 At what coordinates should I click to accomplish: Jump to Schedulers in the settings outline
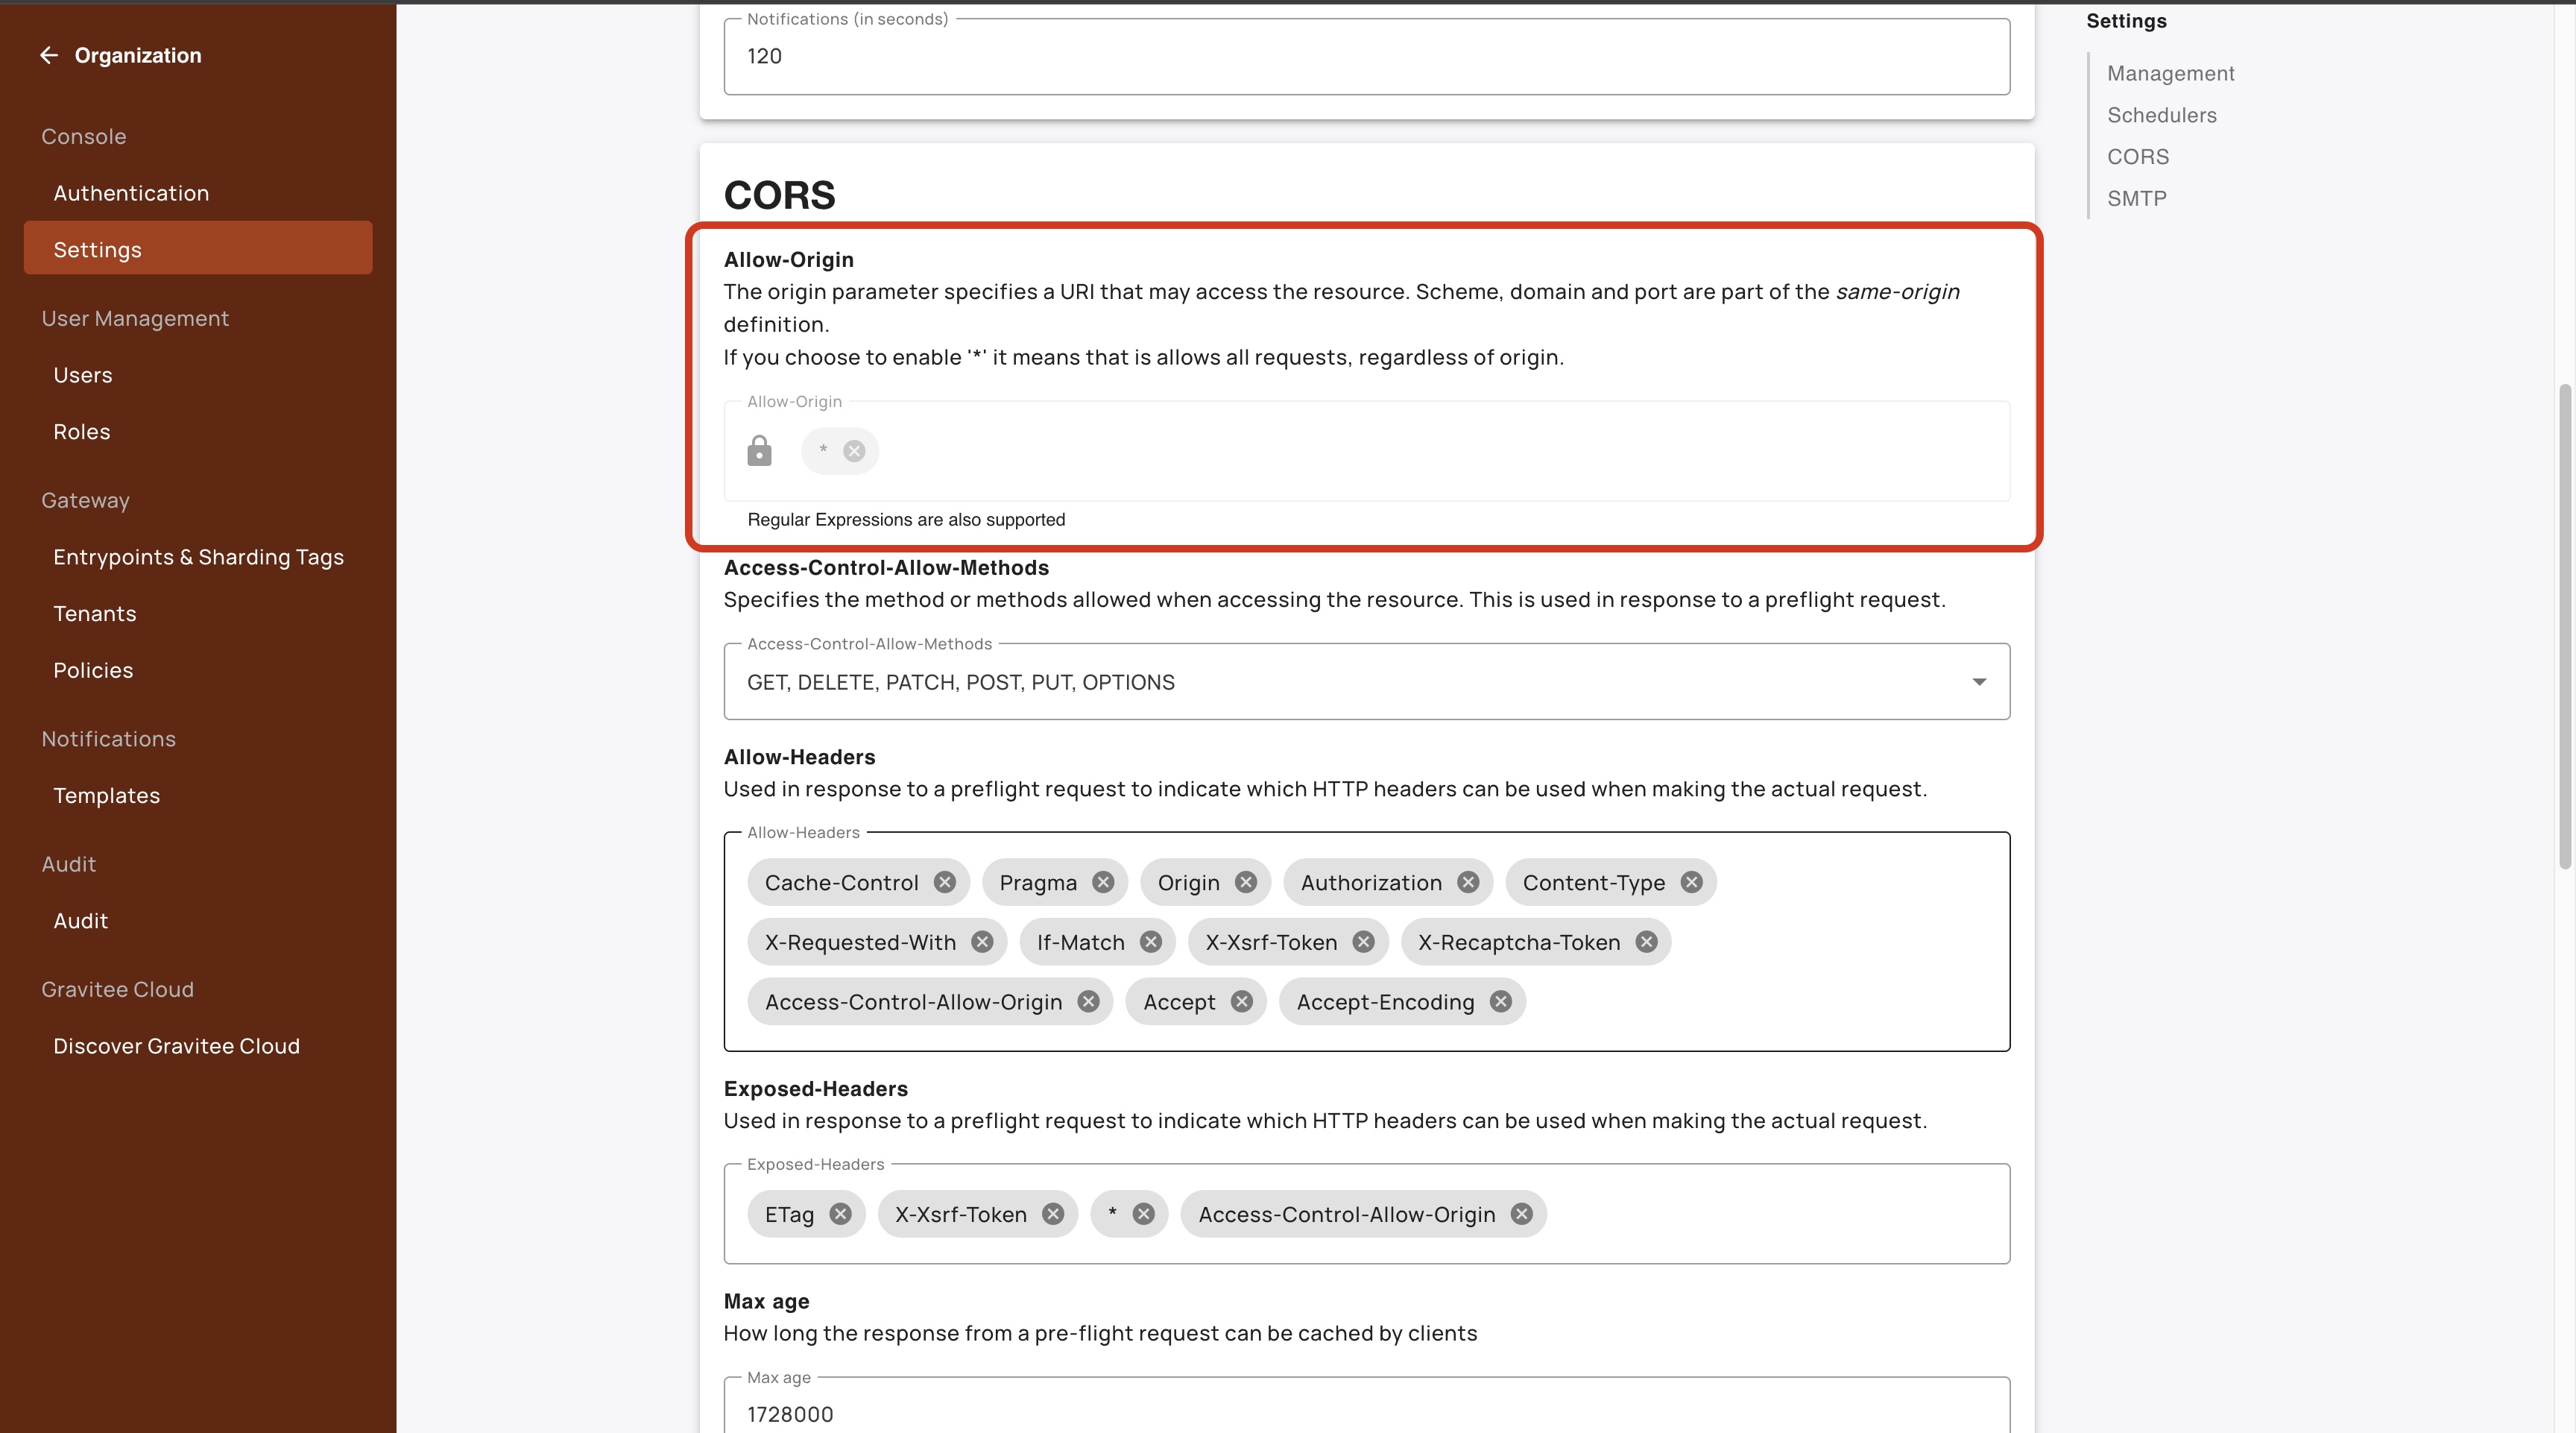[2161, 115]
